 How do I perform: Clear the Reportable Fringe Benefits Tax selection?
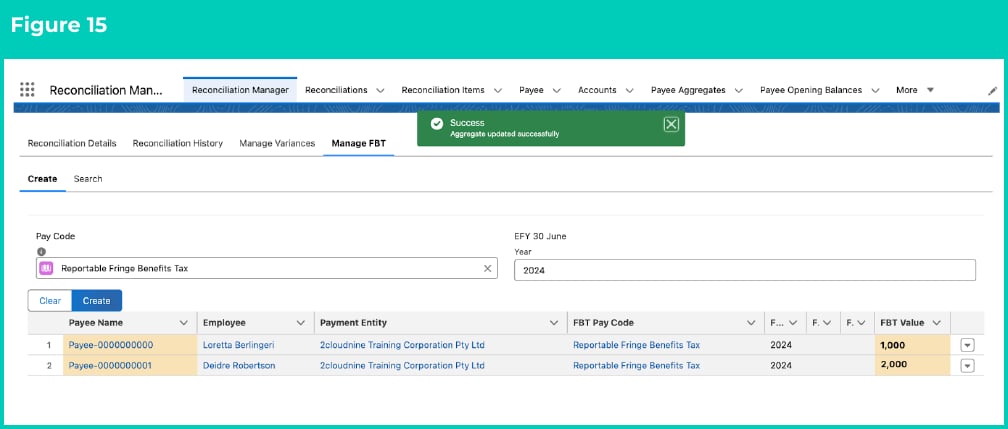tap(487, 268)
